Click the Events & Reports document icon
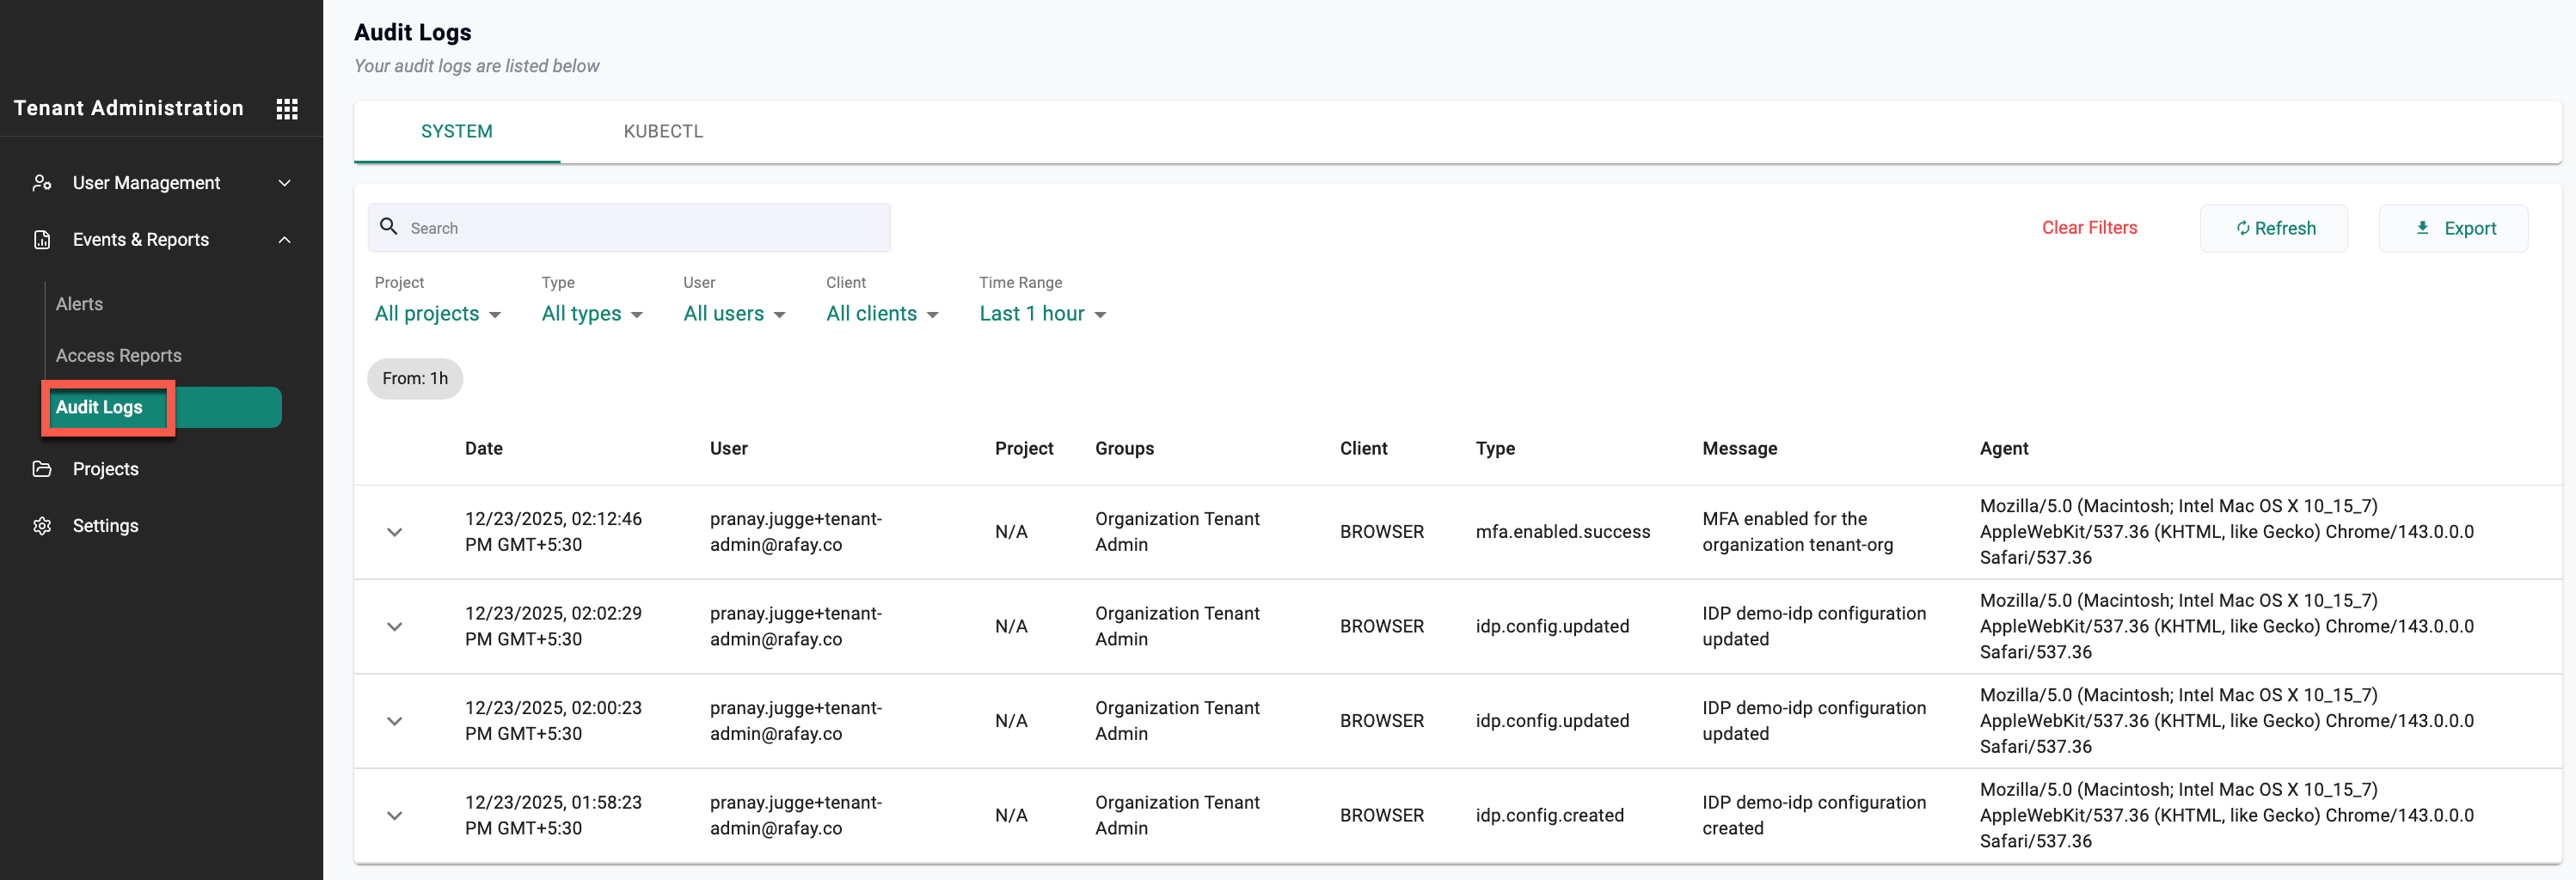Image resolution: width=2576 pixels, height=880 pixels. (x=42, y=240)
